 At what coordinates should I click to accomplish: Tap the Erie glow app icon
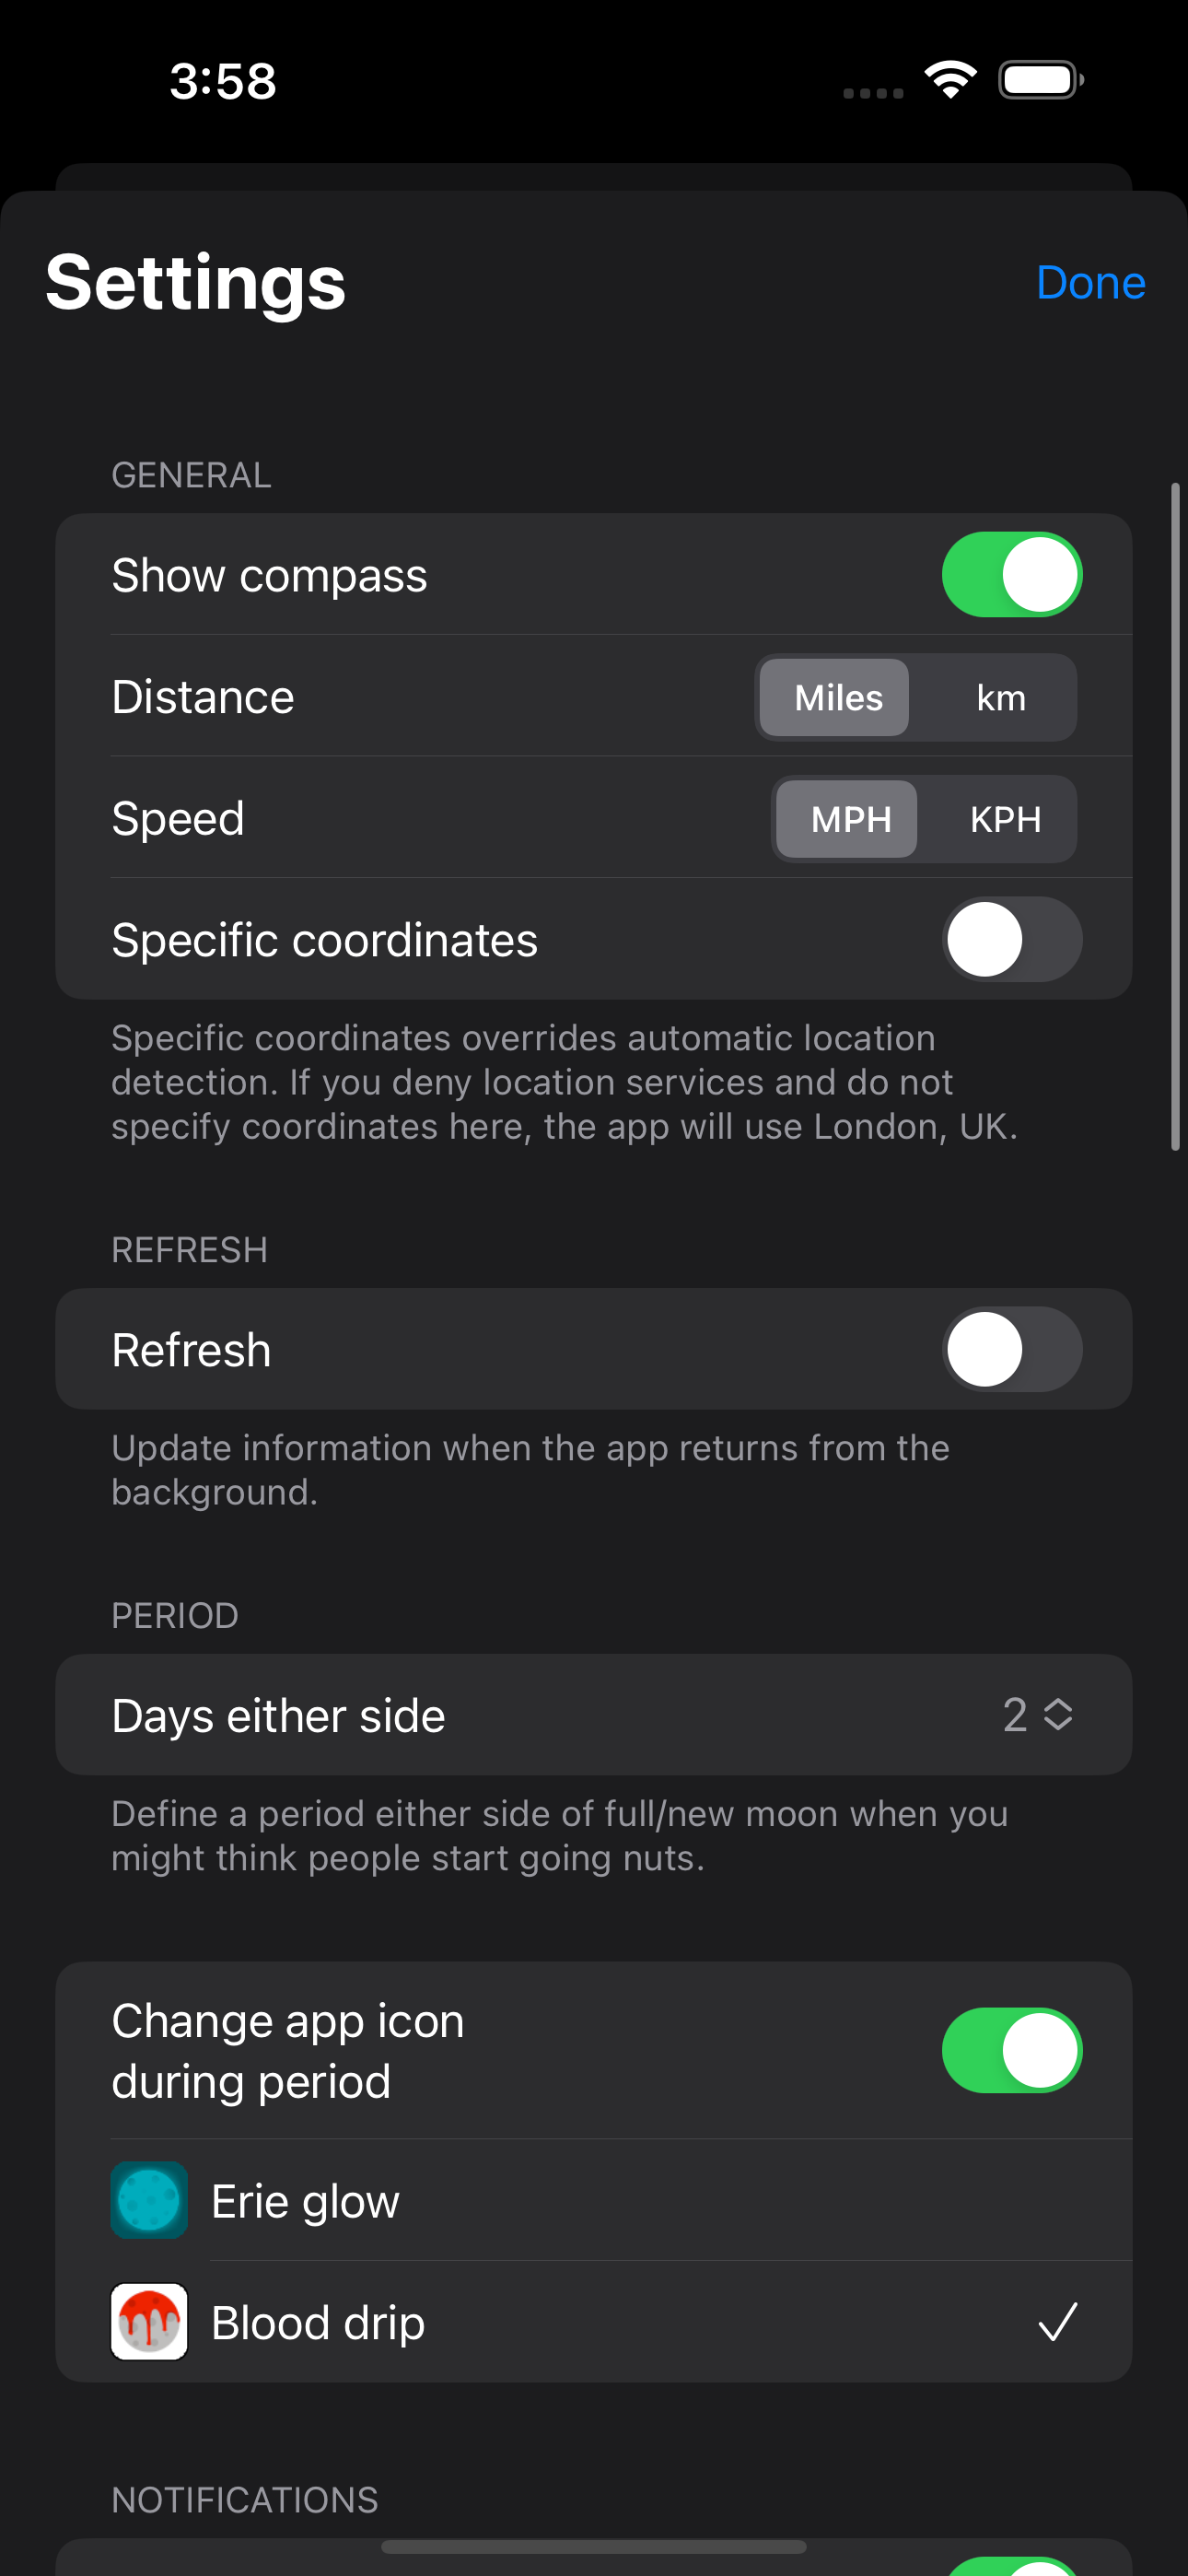pyautogui.click(x=149, y=2200)
